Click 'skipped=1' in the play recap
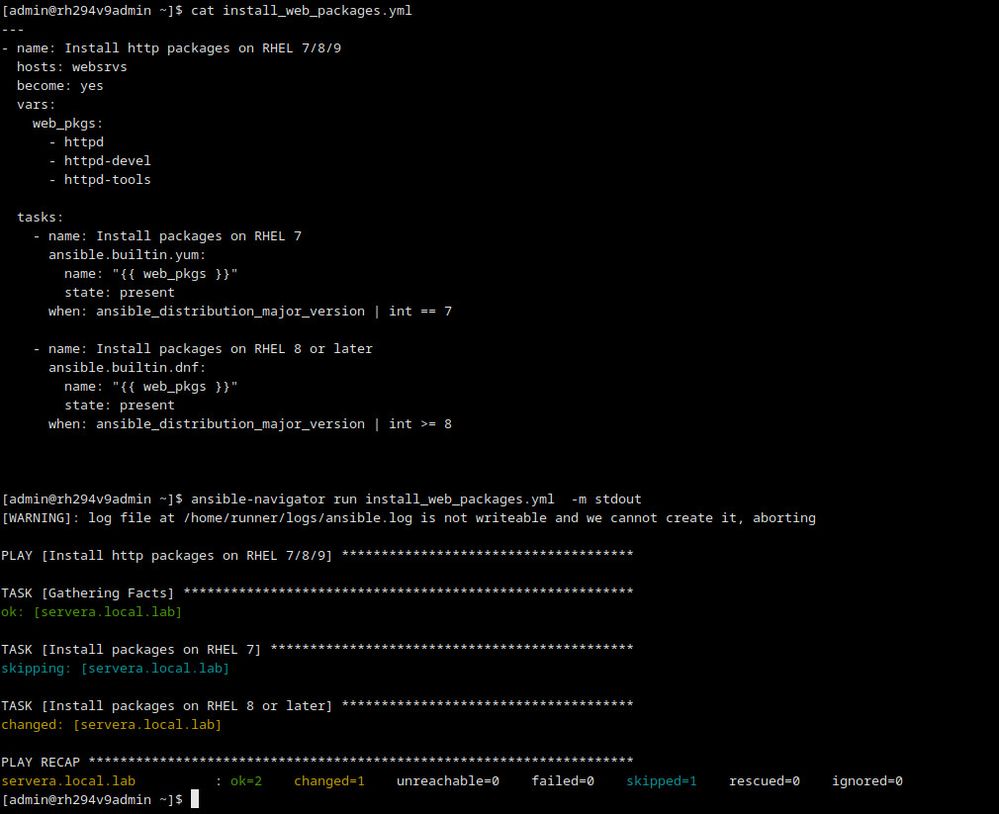This screenshot has width=999, height=814. coord(661,781)
